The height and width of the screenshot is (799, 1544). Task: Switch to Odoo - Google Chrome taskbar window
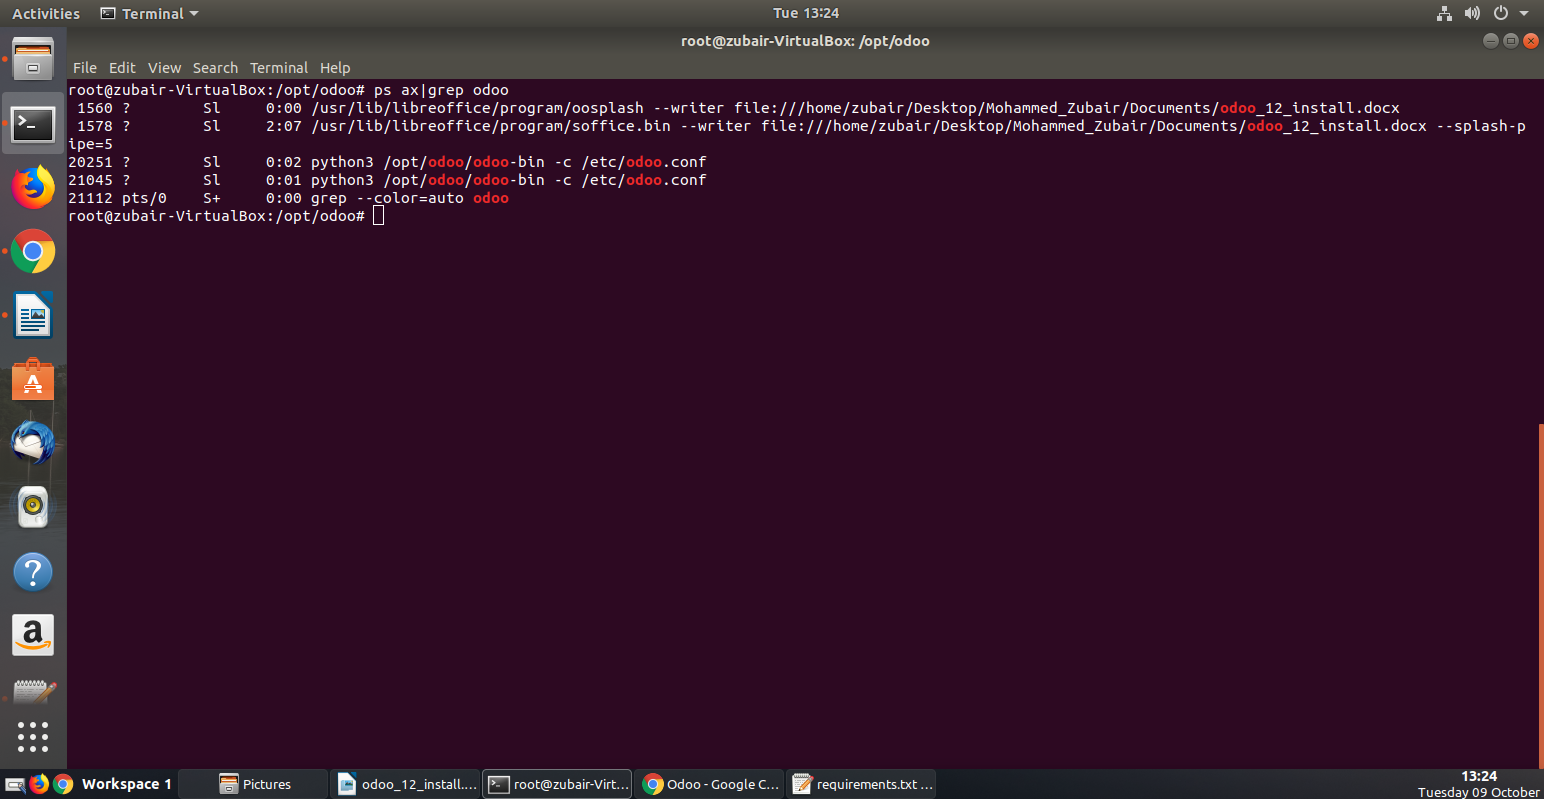click(x=710, y=784)
